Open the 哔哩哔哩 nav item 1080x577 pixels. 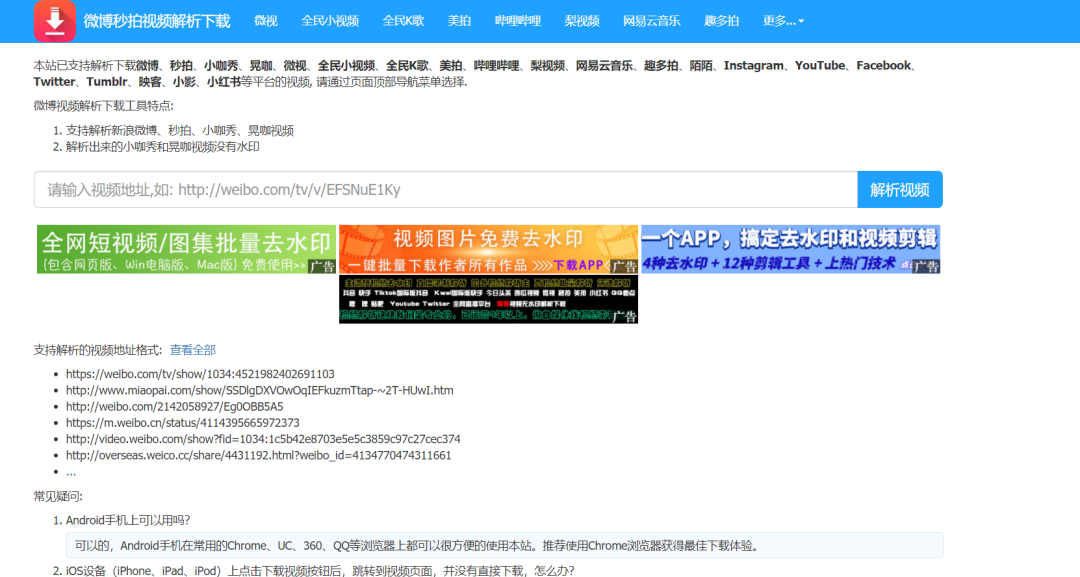pyautogui.click(x=517, y=20)
